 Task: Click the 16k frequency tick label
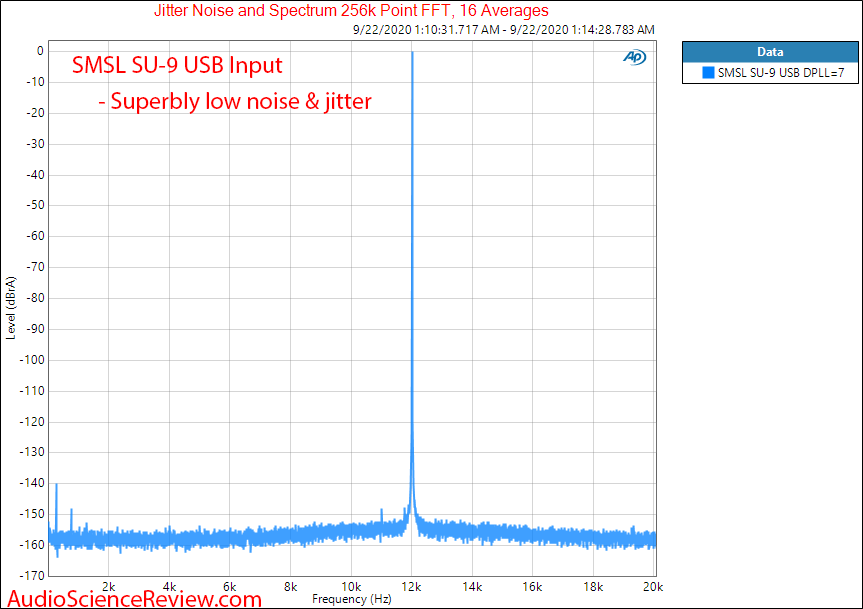point(532,586)
